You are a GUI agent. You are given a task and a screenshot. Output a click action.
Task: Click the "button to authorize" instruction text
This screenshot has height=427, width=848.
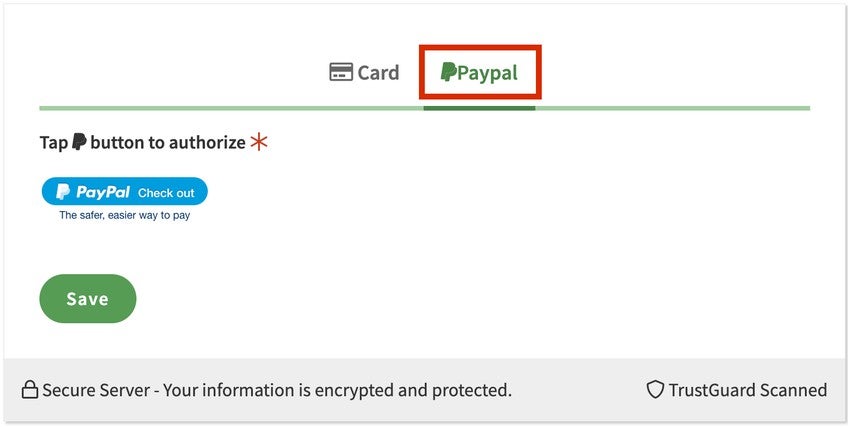167,142
